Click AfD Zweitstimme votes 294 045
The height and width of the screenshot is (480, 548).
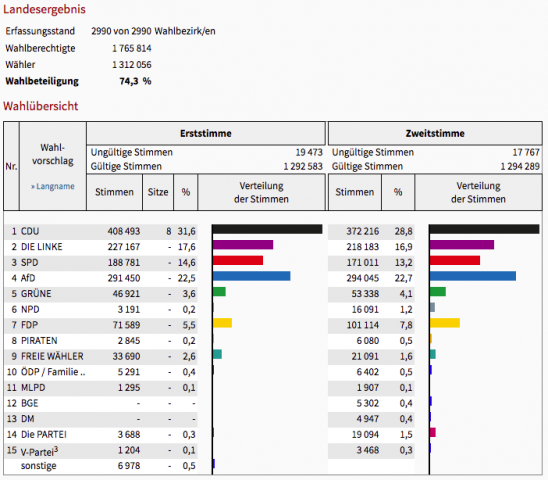(363, 278)
